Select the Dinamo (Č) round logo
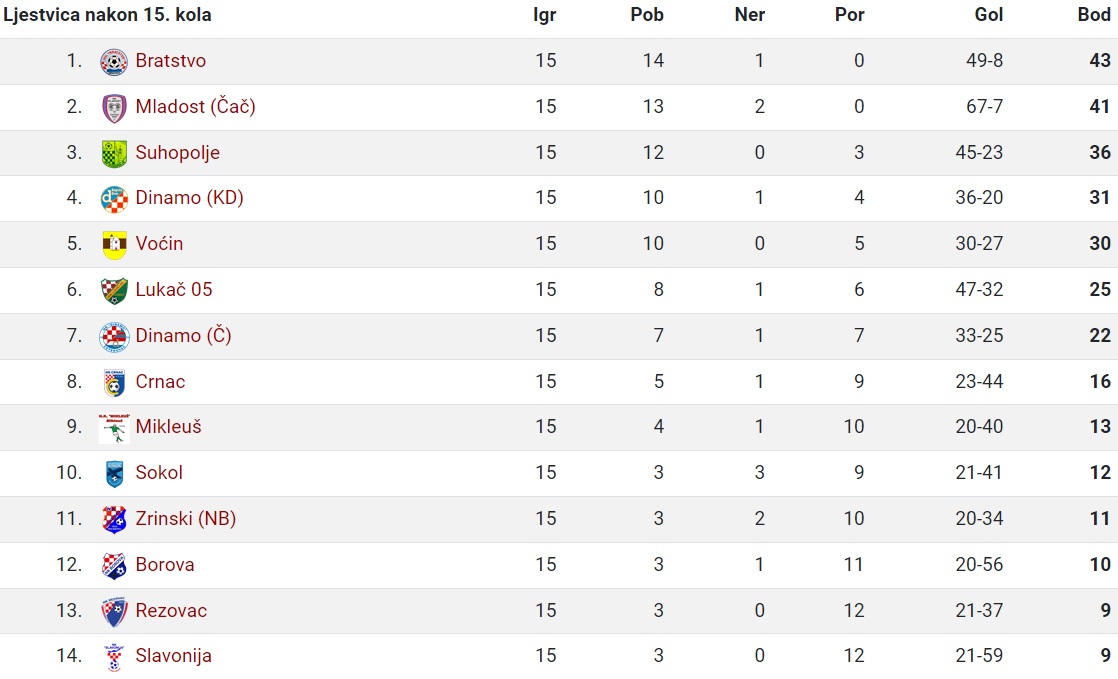The width and height of the screenshot is (1118, 679). 114,337
